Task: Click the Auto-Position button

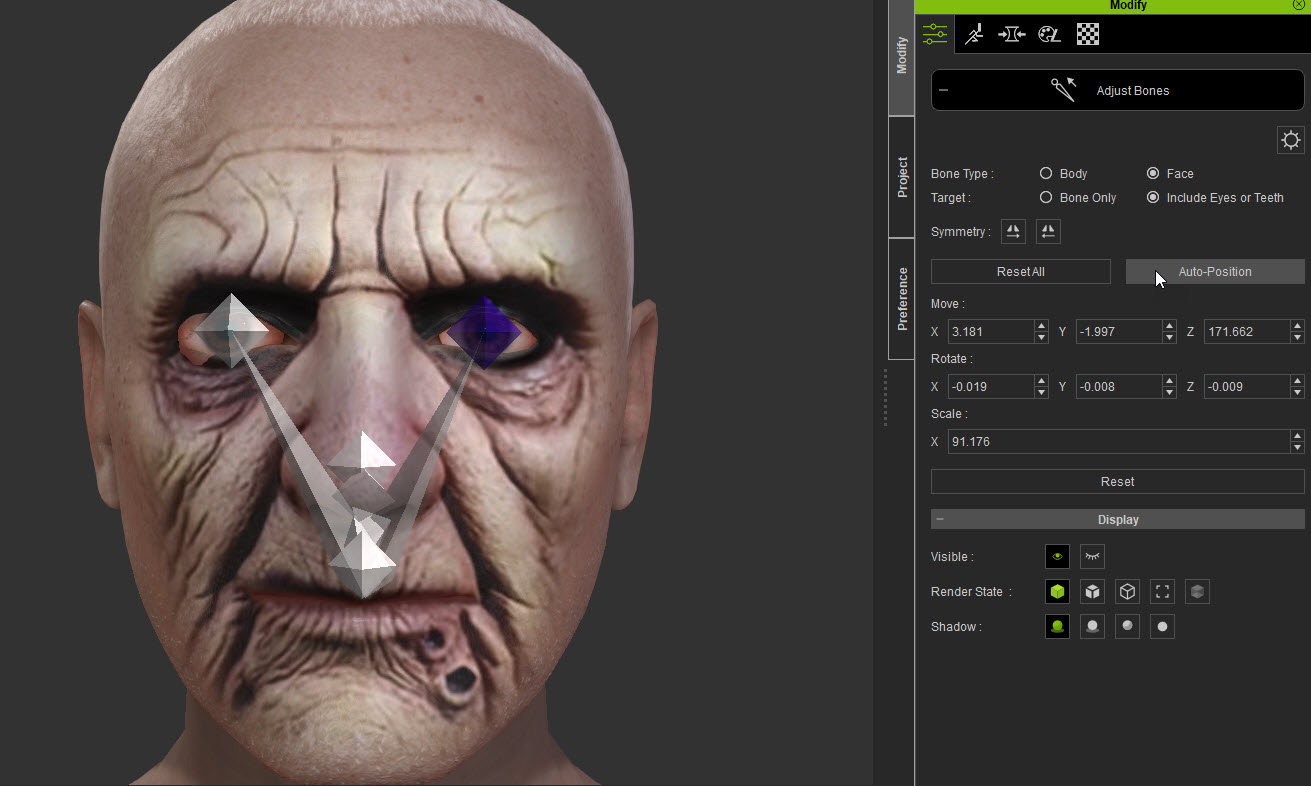Action: pos(1215,271)
